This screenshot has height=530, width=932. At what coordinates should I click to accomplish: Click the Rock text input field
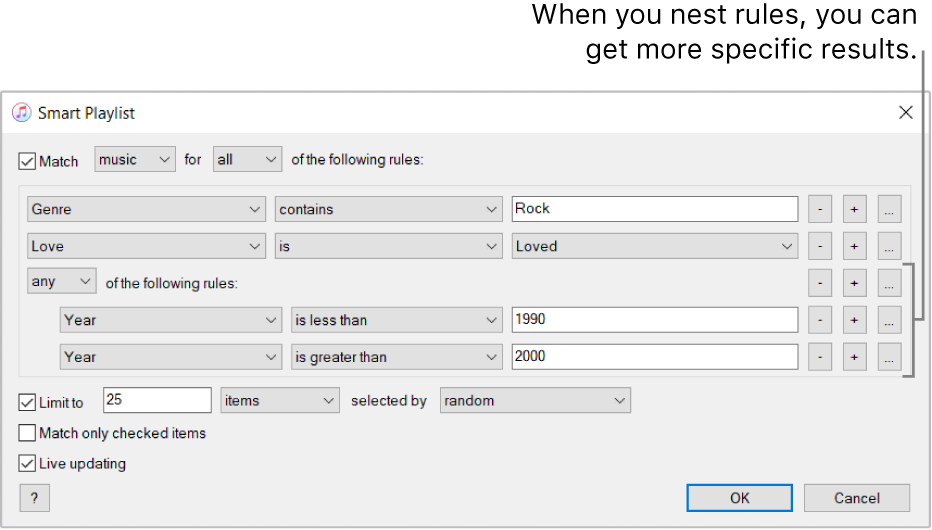[x=654, y=209]
